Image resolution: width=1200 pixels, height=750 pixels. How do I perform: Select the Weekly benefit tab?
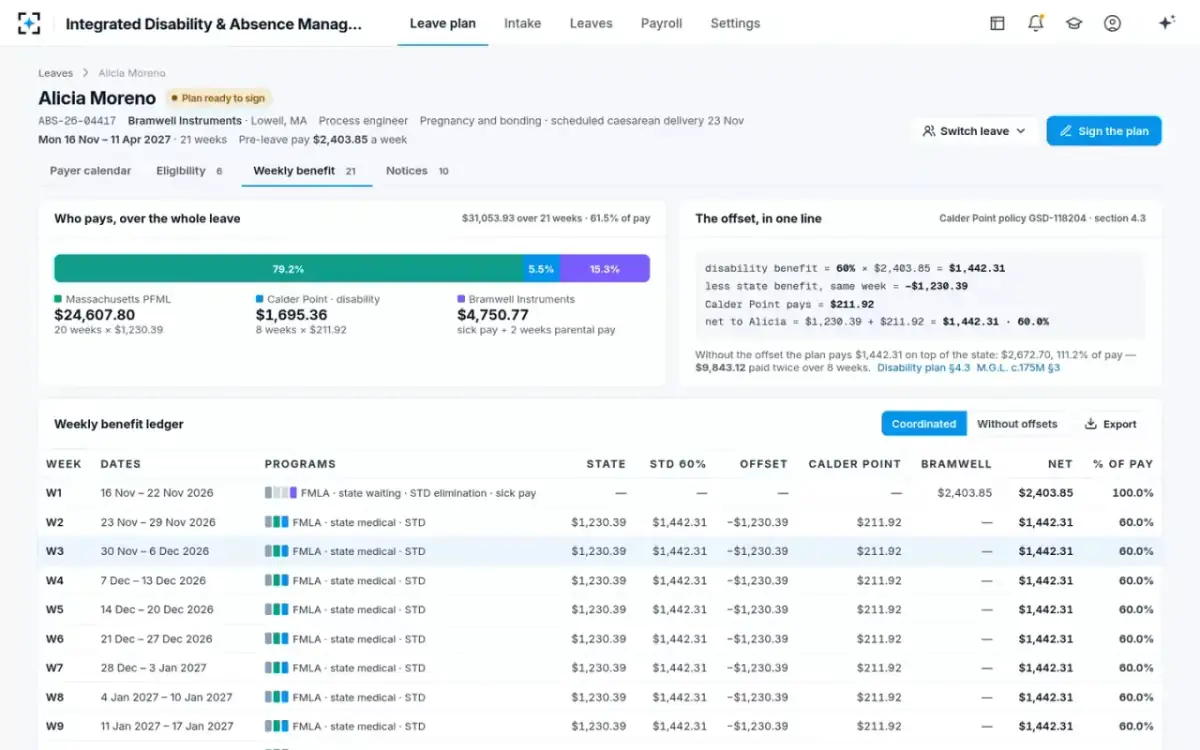click(306, 171)
